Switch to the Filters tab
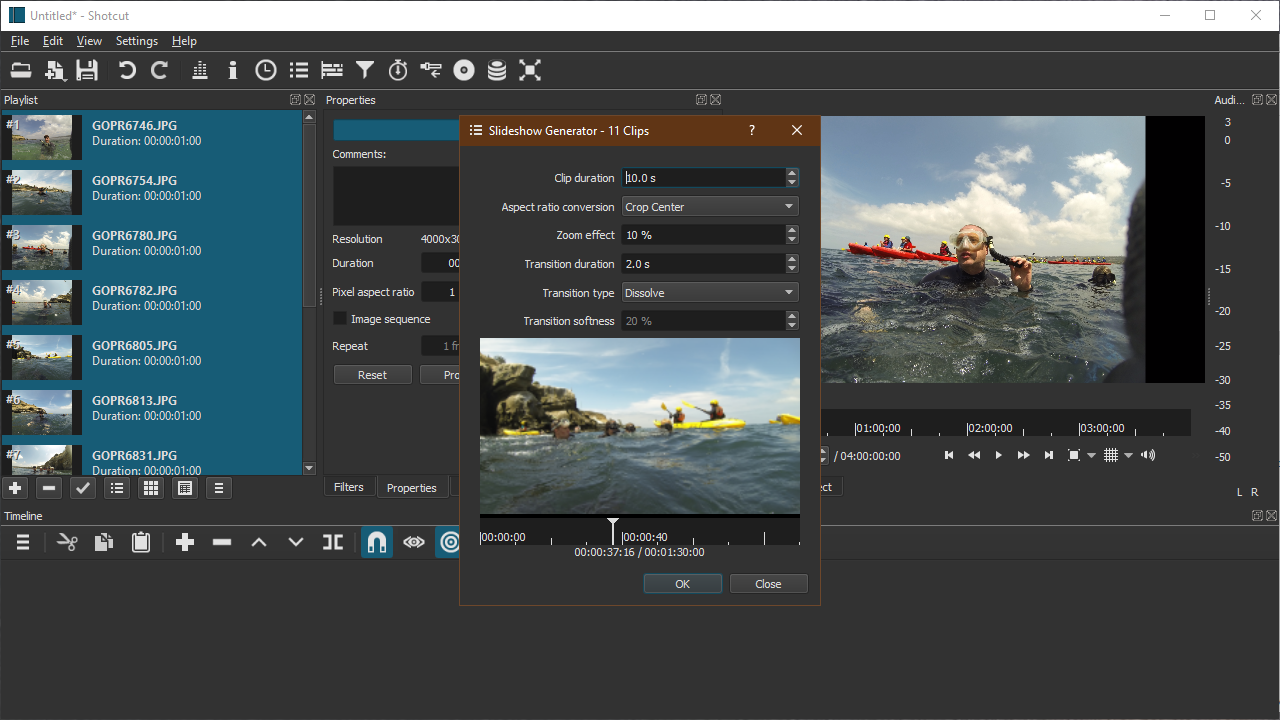The width and height of the screenshot is (1280, 720). click(349, 487)
